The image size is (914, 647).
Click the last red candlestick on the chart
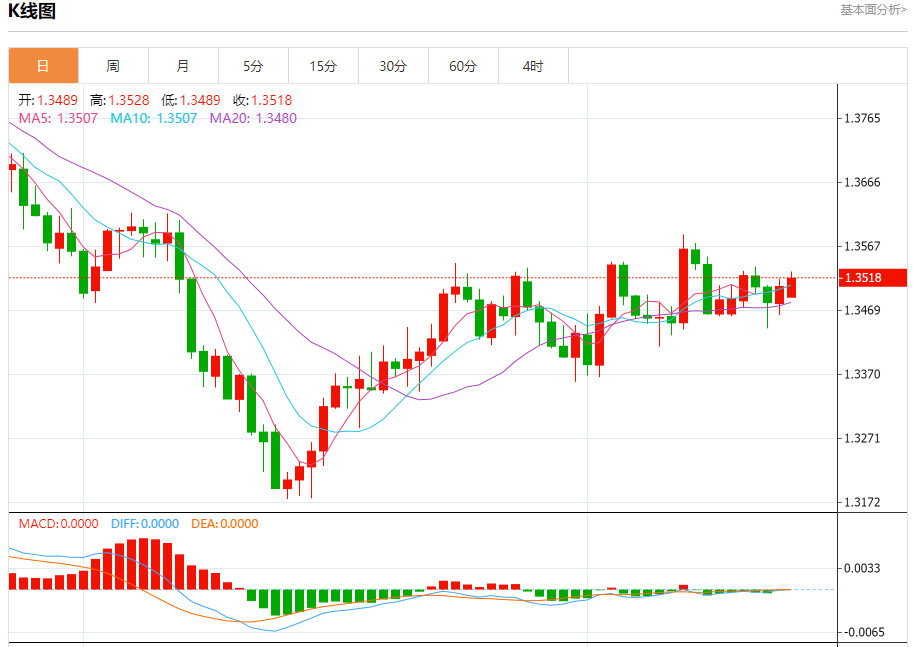coord(791,287)
